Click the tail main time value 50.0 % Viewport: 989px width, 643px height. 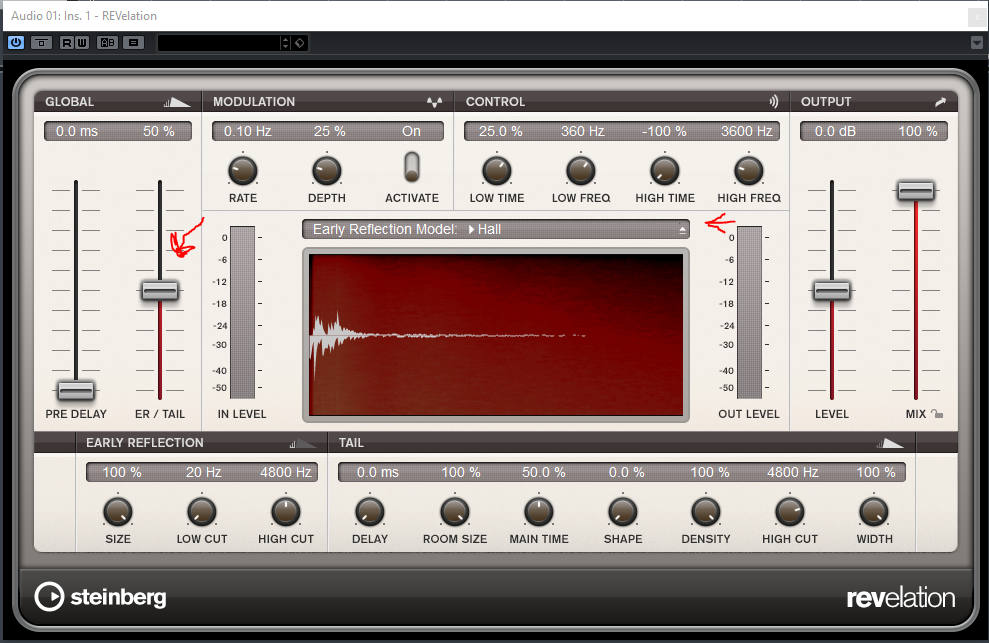click(x=543, y=473)
